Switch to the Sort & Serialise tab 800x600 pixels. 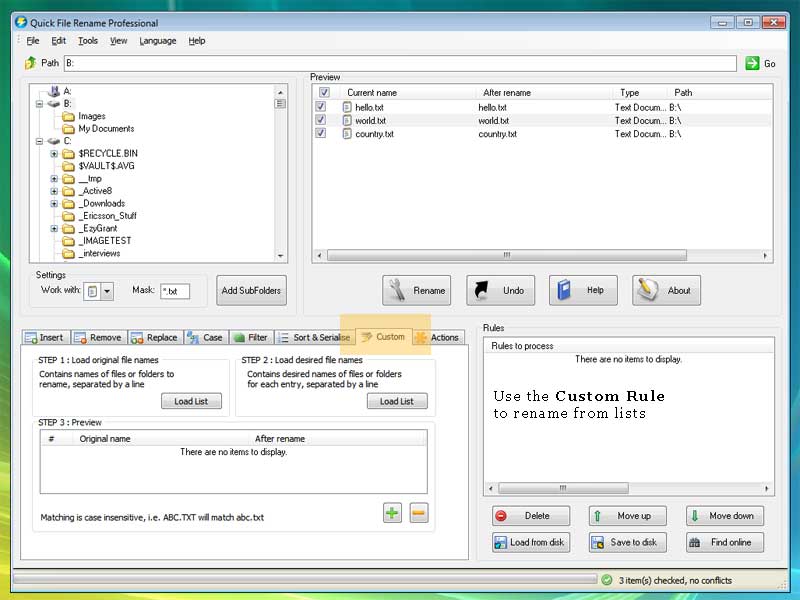[314, 338]
